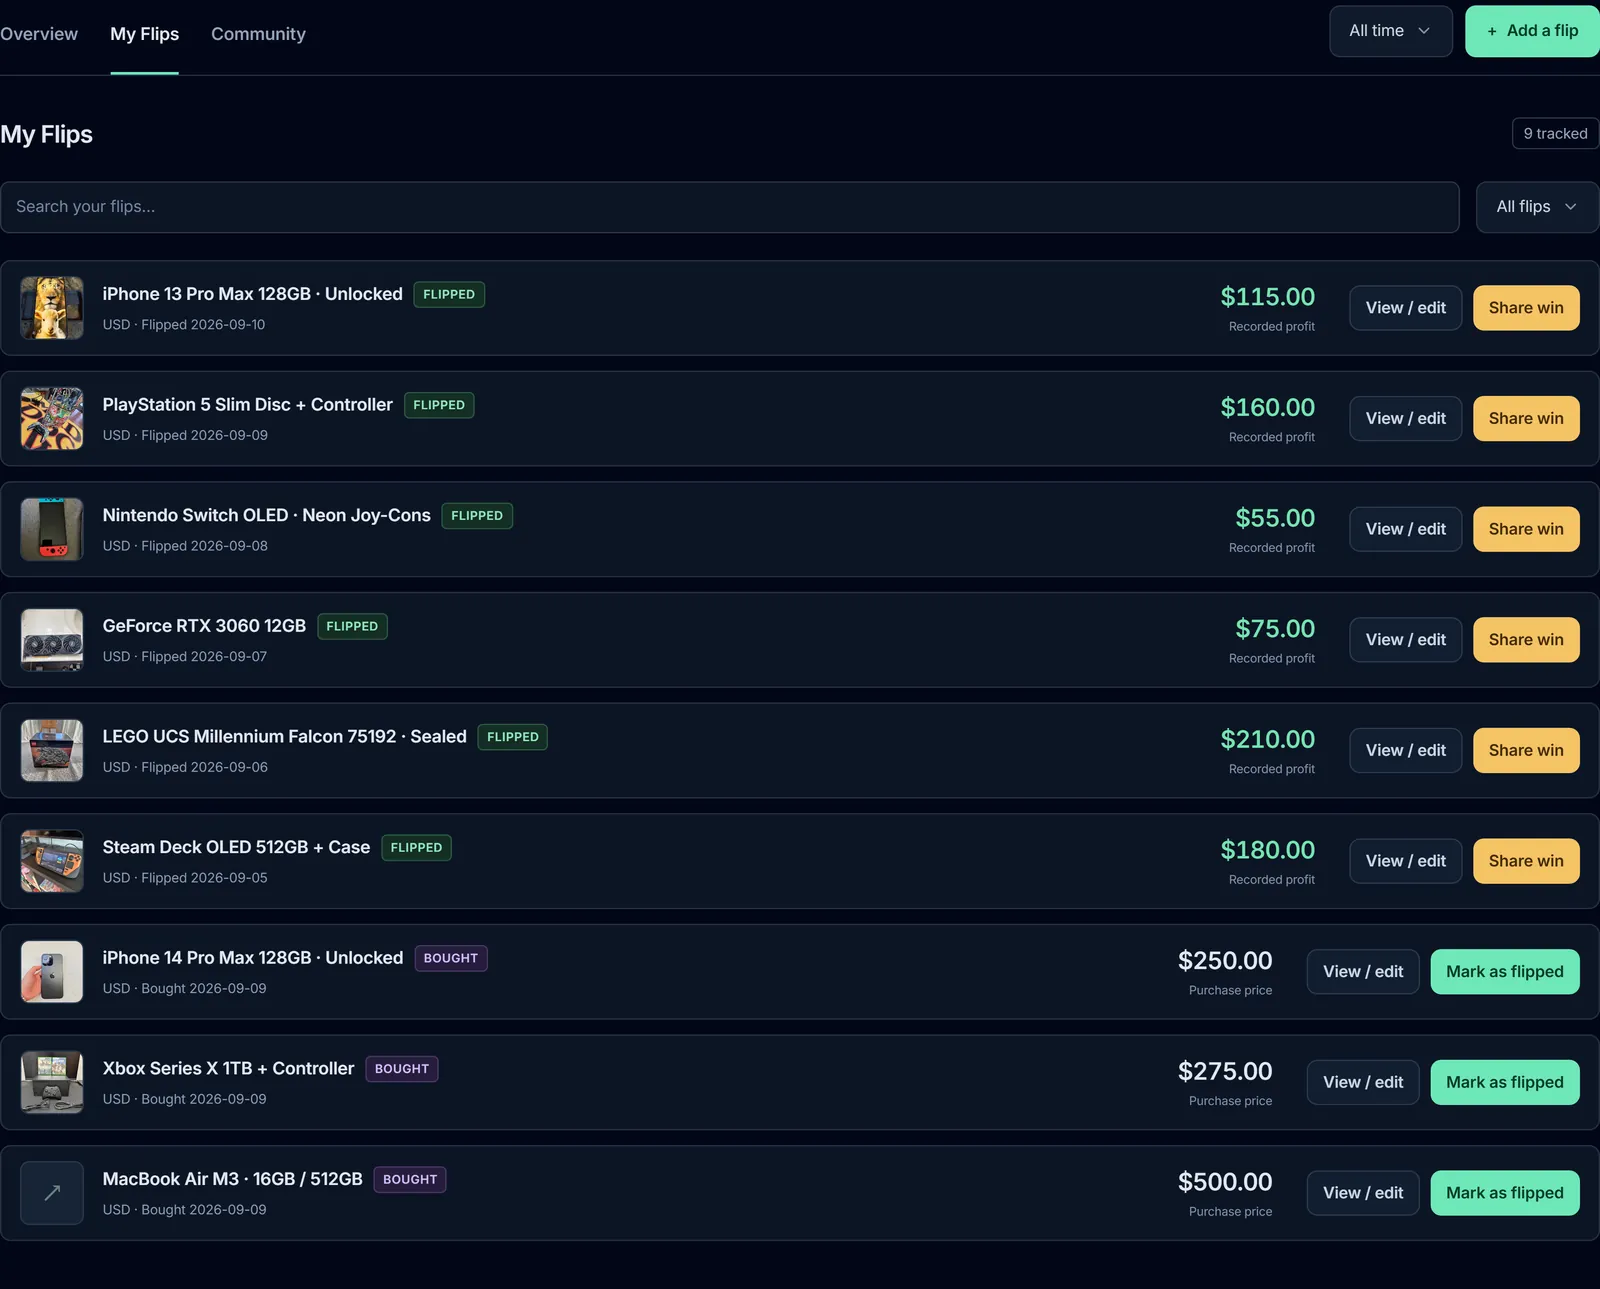This screenshot has height=1289, width=1600.
Task: Click the GeForce RTX 3060 thumbnail
Action: click(52, 640)
